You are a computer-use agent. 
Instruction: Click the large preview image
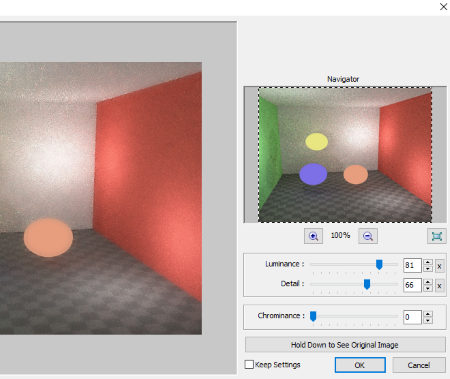click(x=101, y=198)
